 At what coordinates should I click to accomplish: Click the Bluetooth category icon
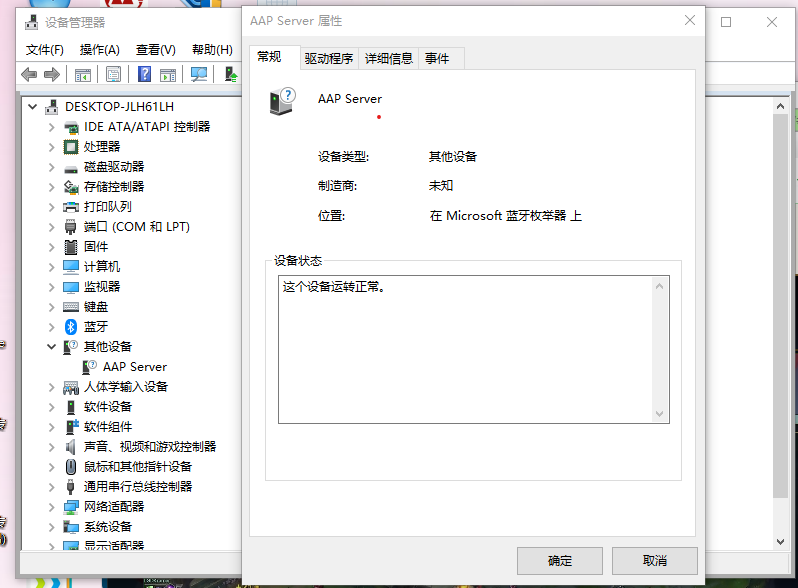point(71,327)
